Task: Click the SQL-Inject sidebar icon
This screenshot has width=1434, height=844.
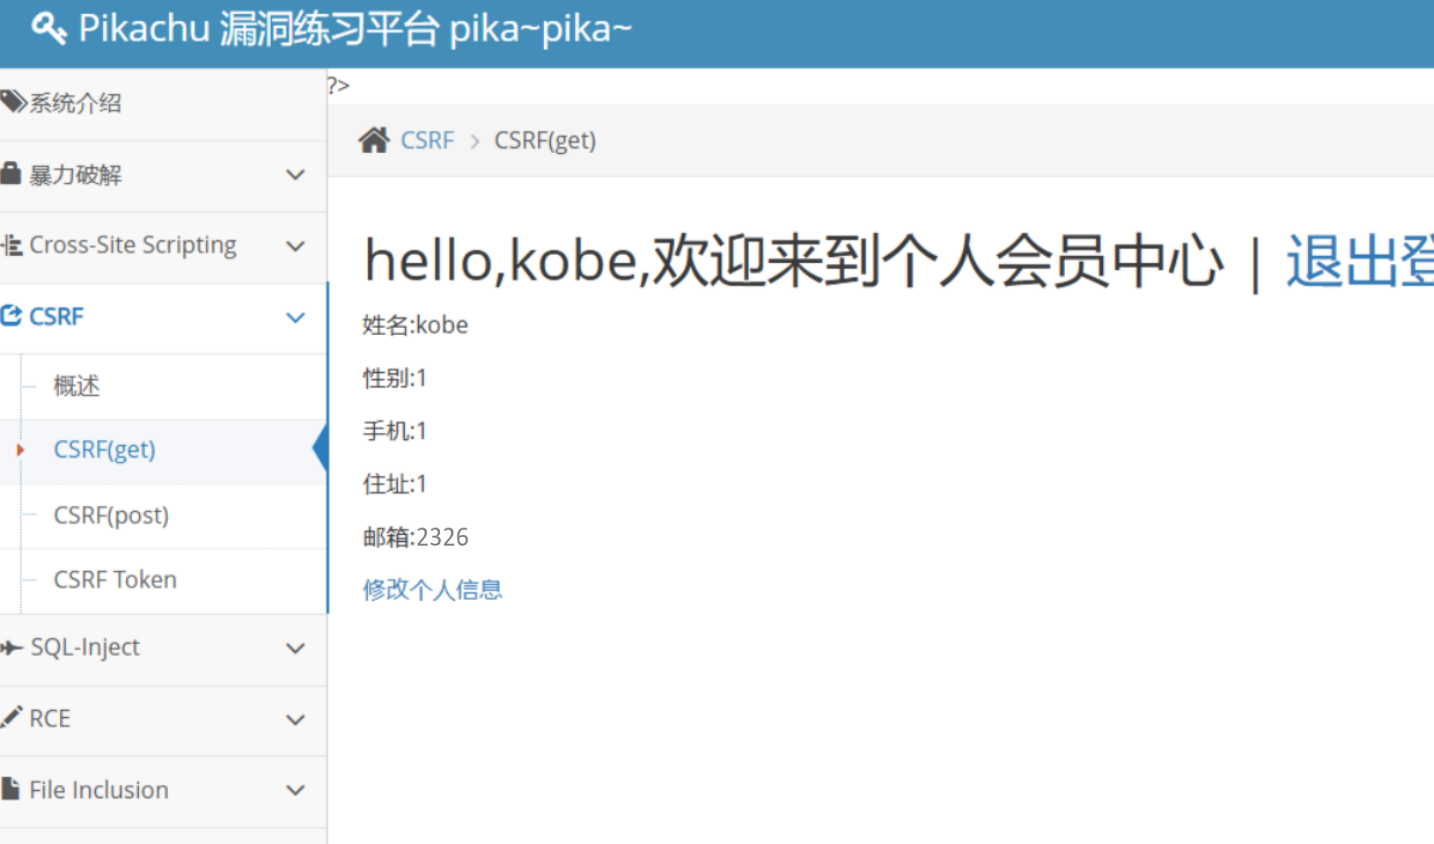Action: [12, 648]
